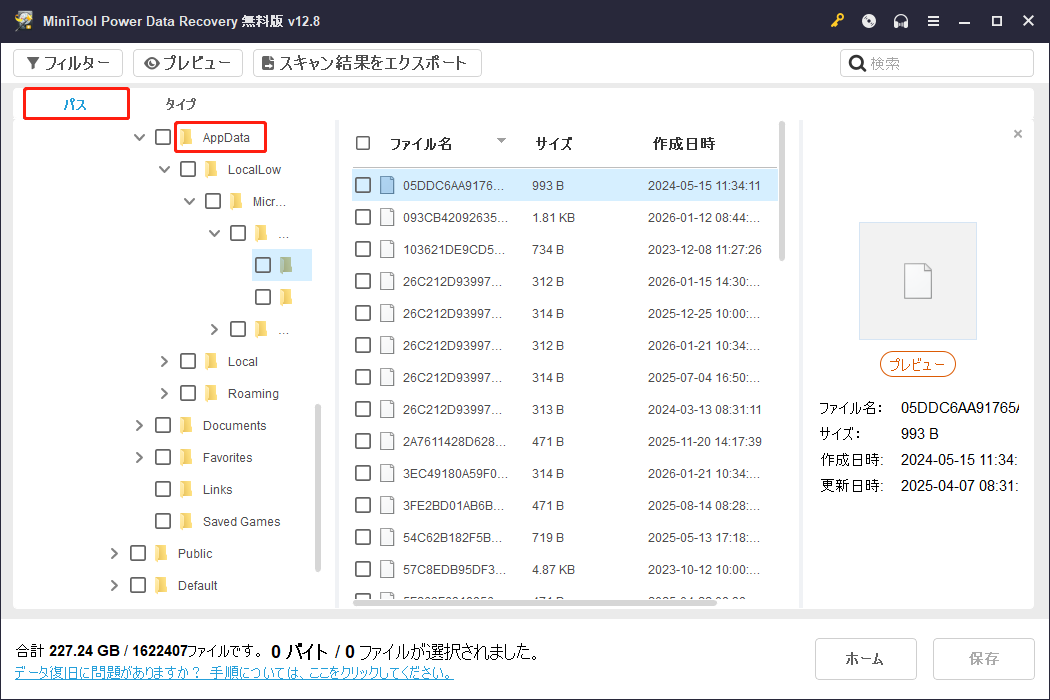The width and height of the screenshot is (1050, 700).
Task: Click the magnifier icon in search box
Action: tap(857, 62)
